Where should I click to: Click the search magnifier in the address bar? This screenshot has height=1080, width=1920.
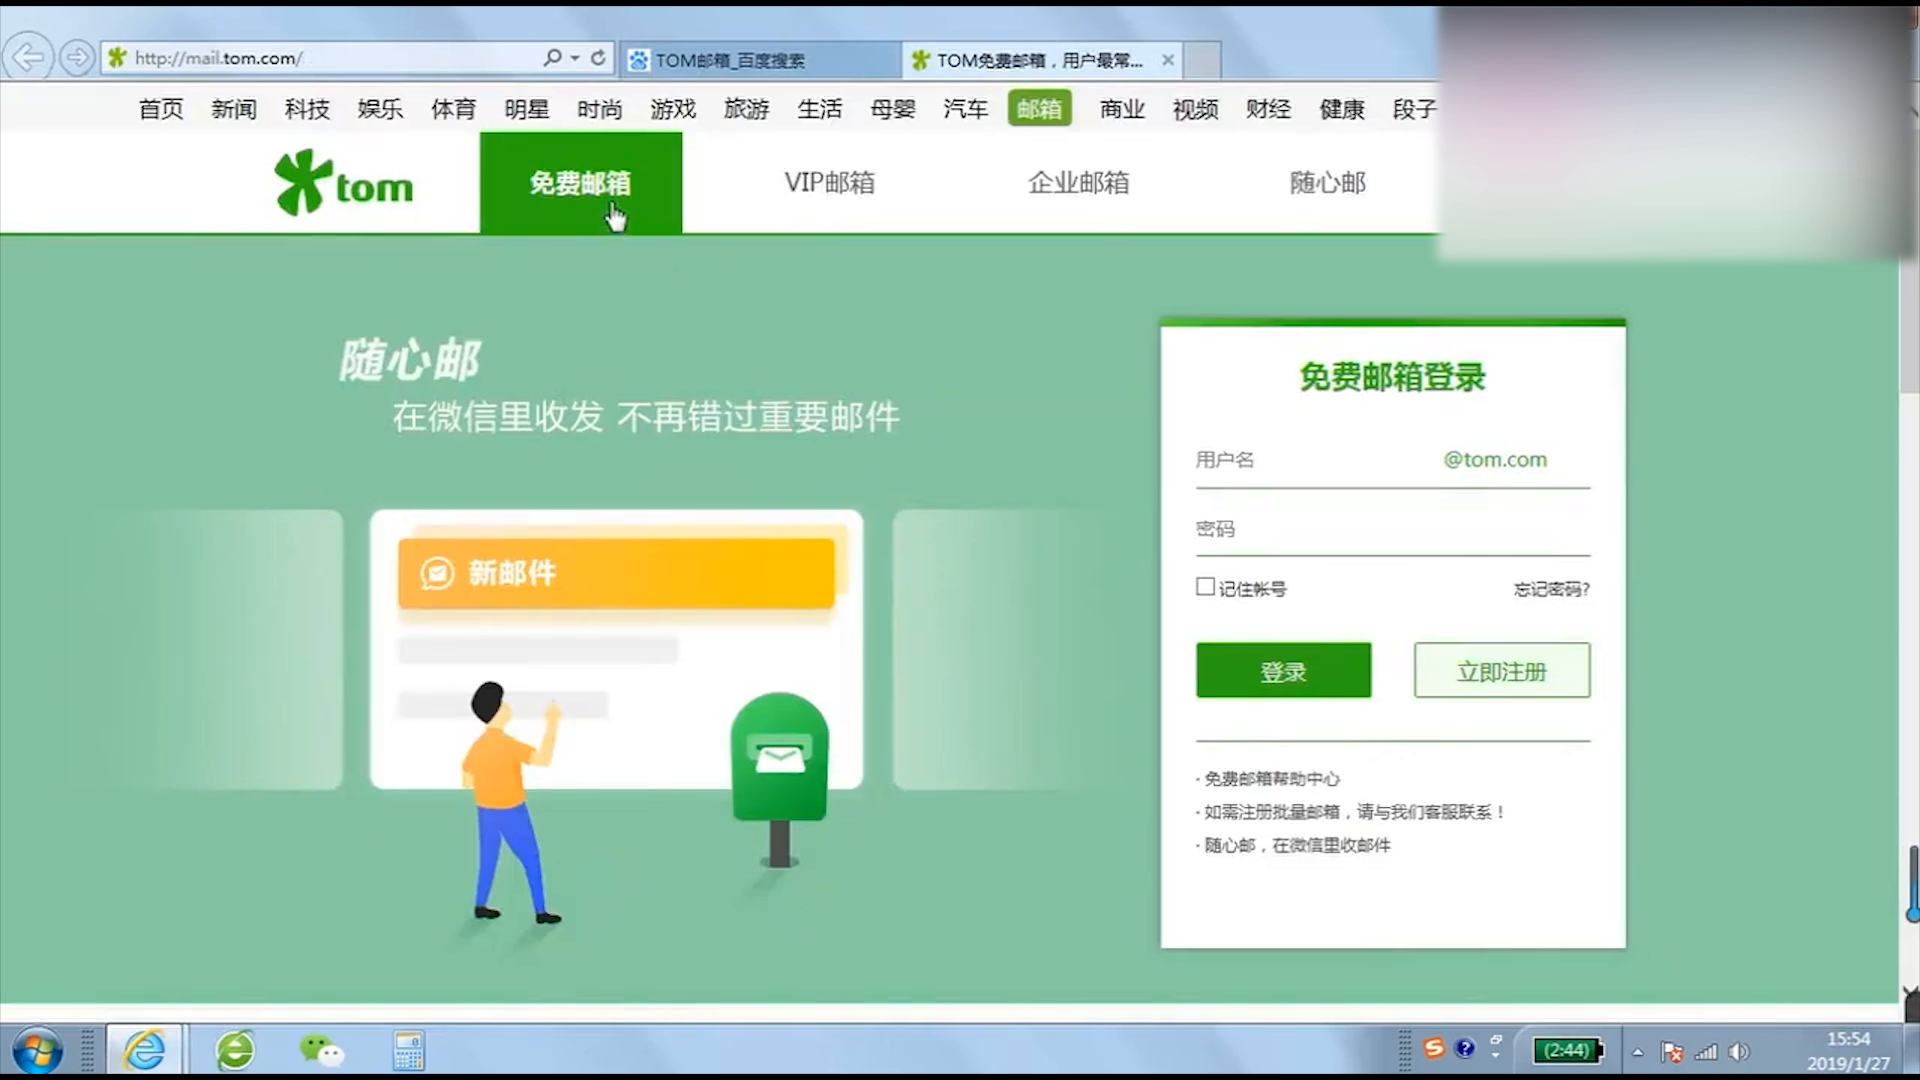(x=551, y=57)
